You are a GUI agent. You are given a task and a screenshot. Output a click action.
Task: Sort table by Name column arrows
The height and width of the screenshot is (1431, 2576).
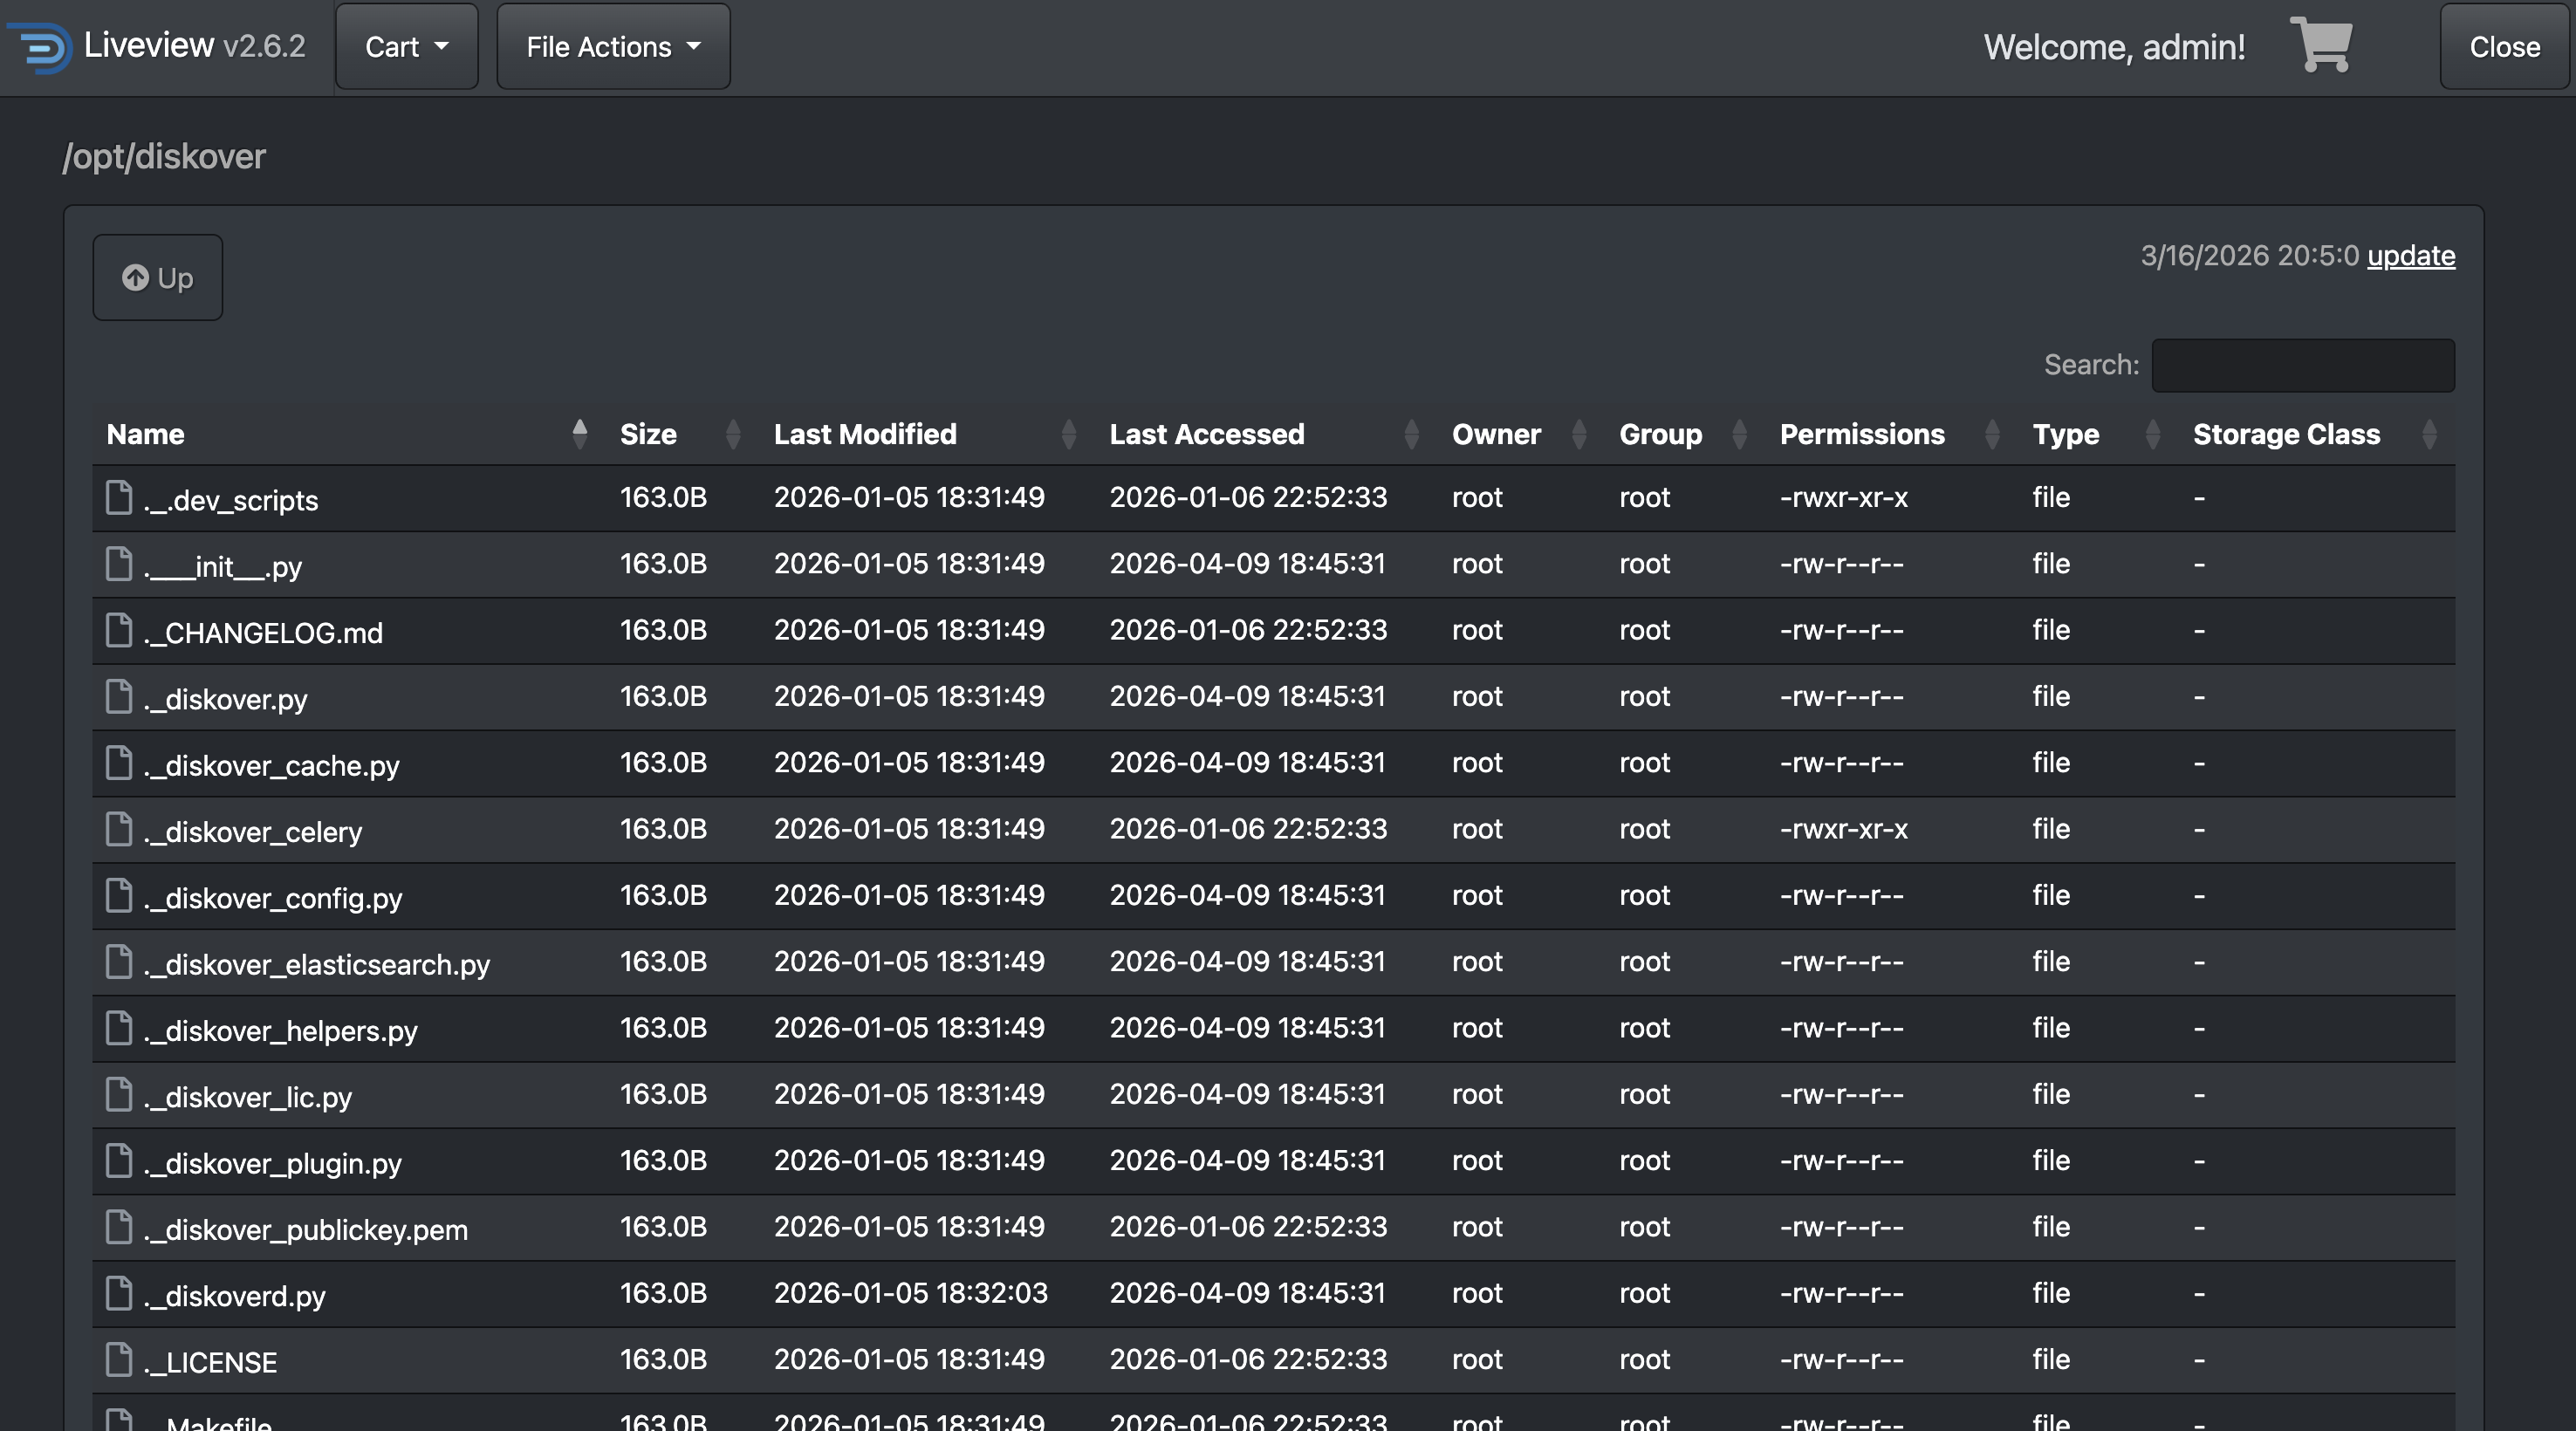[579, 434]
